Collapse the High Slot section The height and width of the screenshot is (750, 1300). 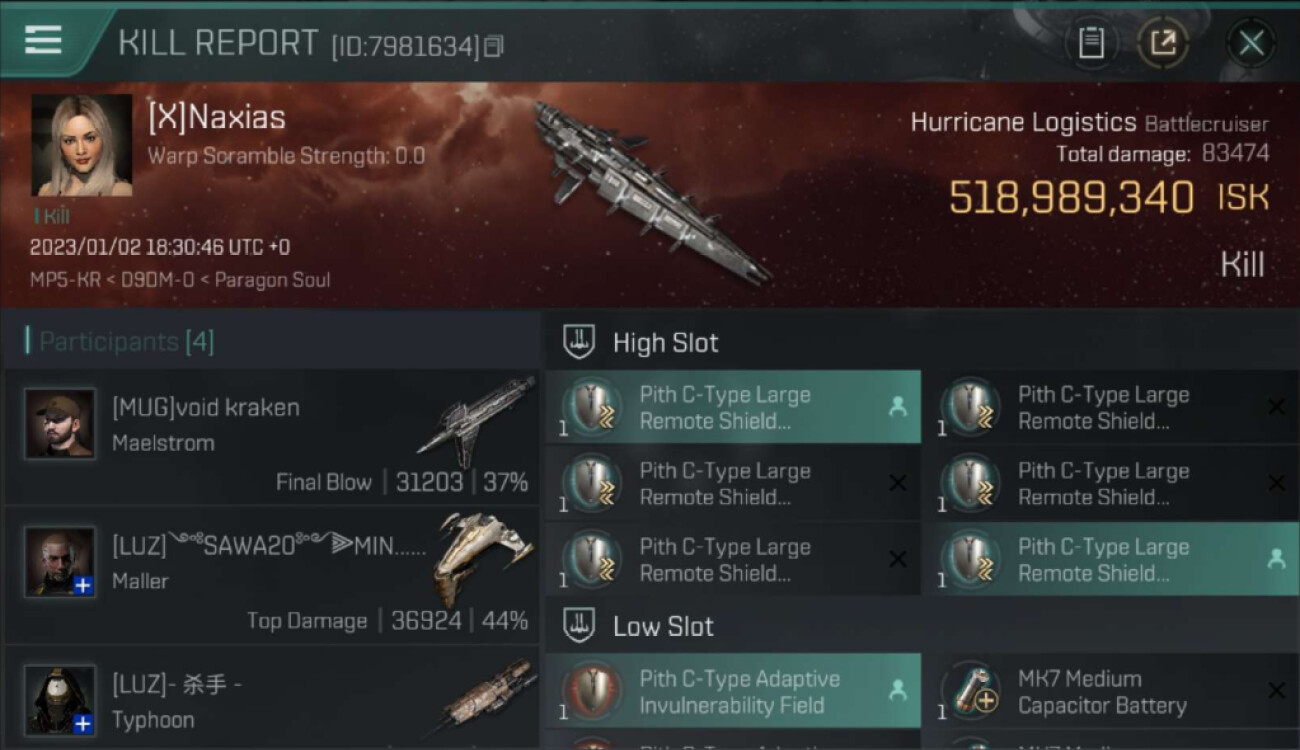point(580,342)
